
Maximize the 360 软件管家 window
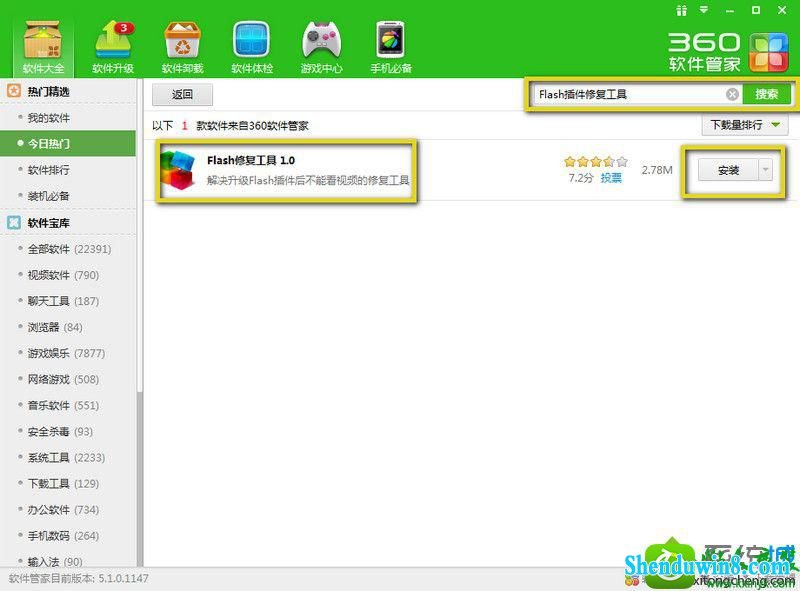pos(756,10)
